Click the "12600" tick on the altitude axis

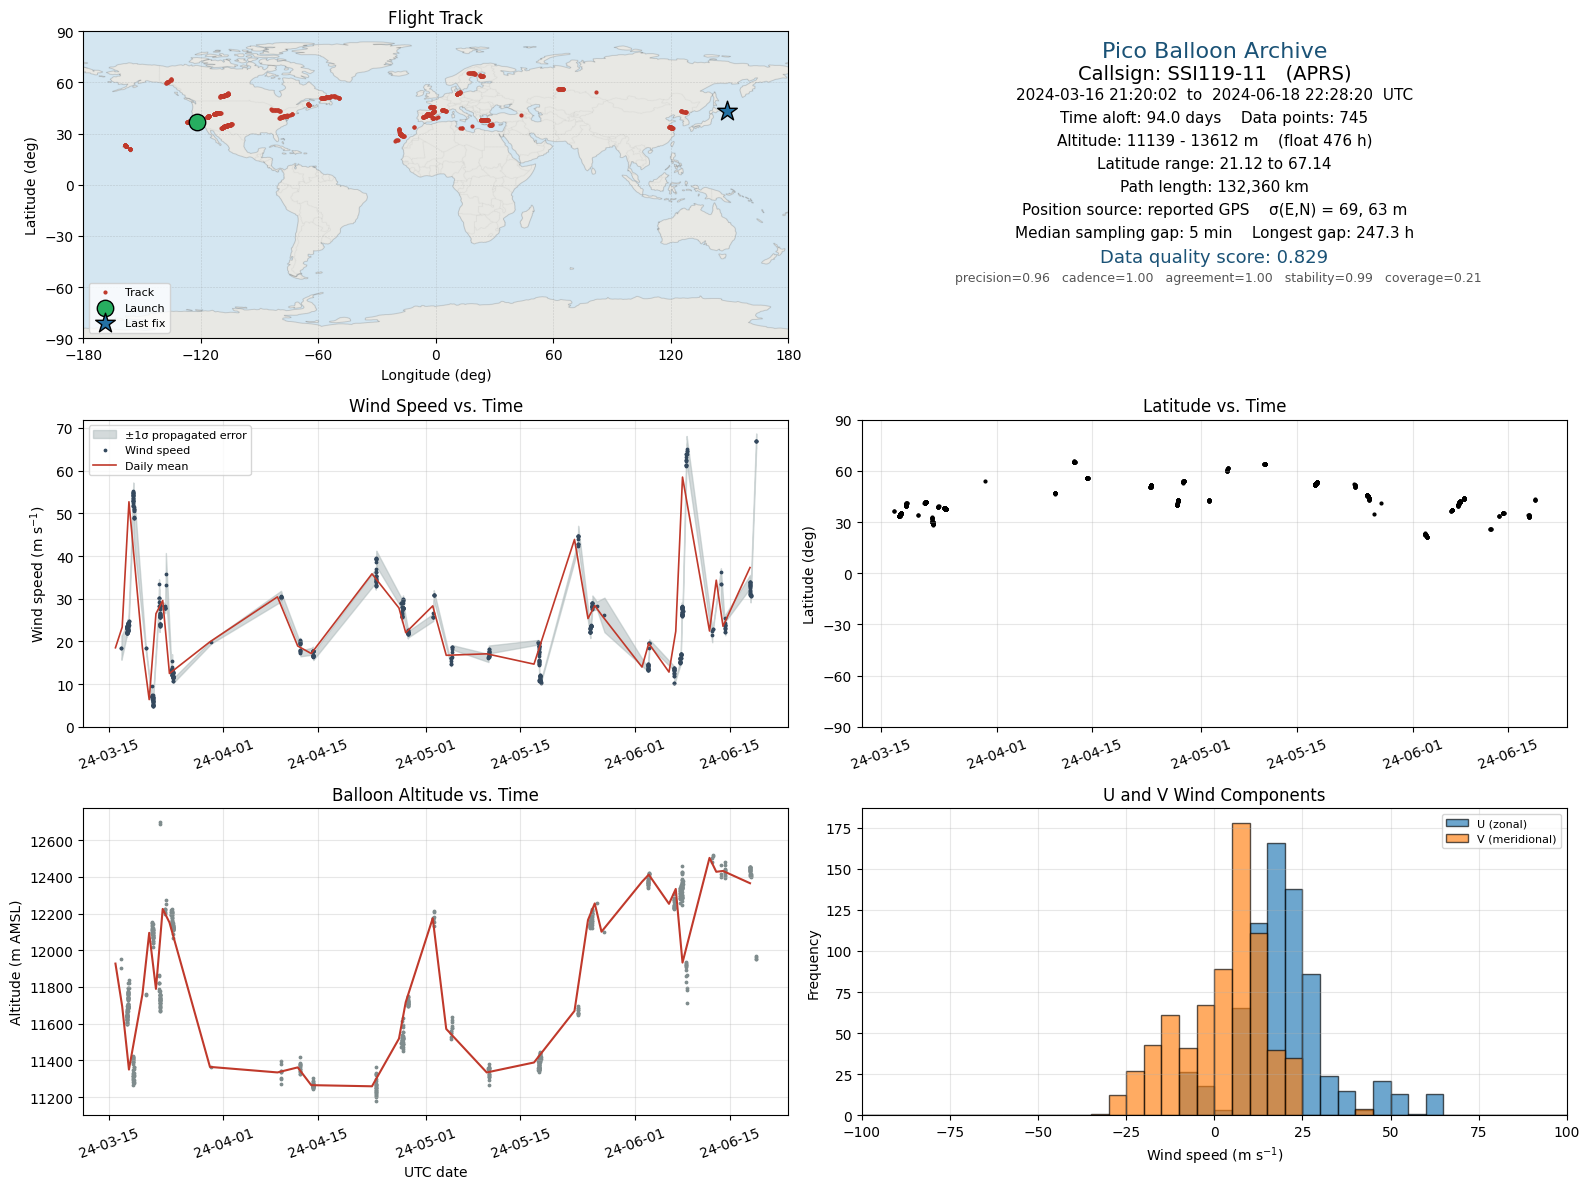click(54, 842)
